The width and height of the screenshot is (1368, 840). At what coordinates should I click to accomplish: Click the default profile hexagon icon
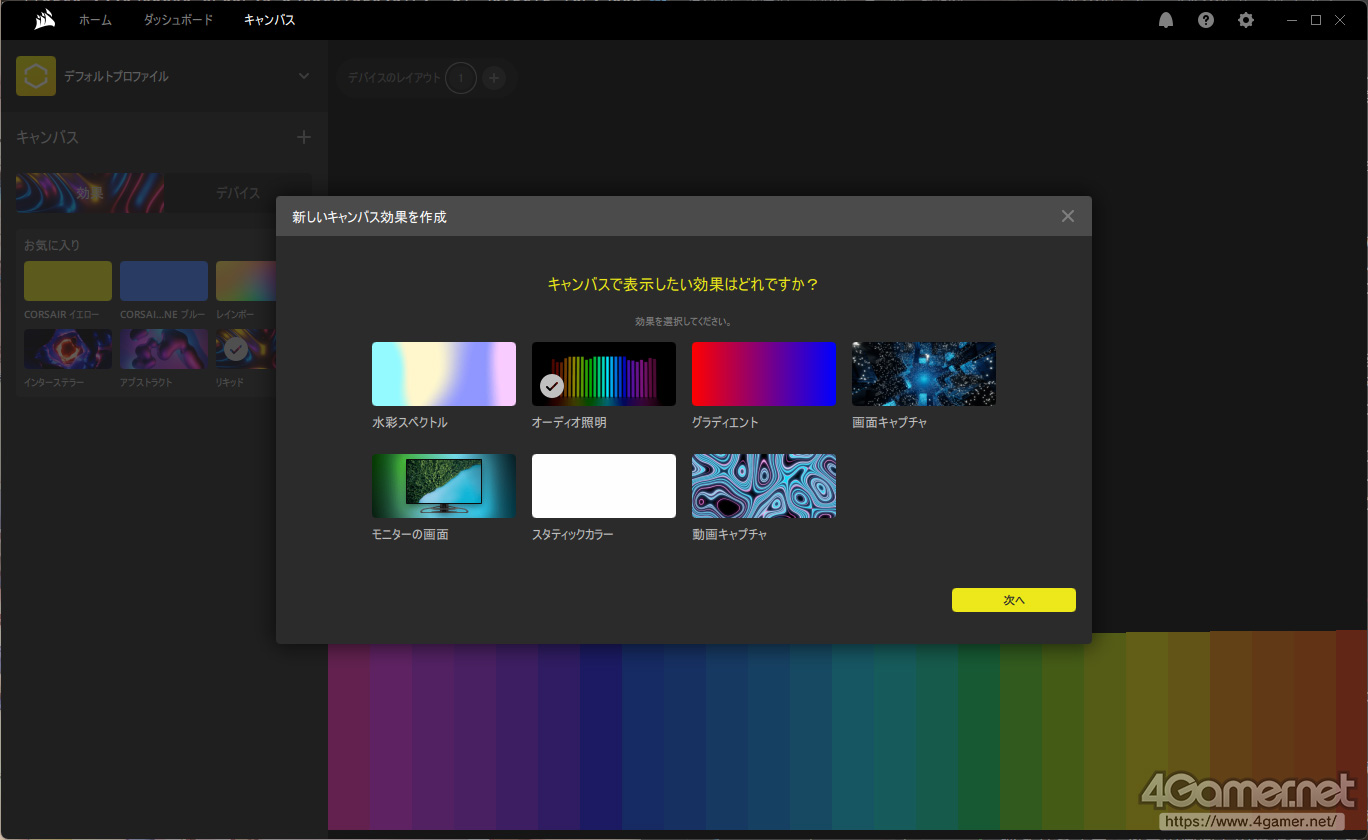click(36, 76)
